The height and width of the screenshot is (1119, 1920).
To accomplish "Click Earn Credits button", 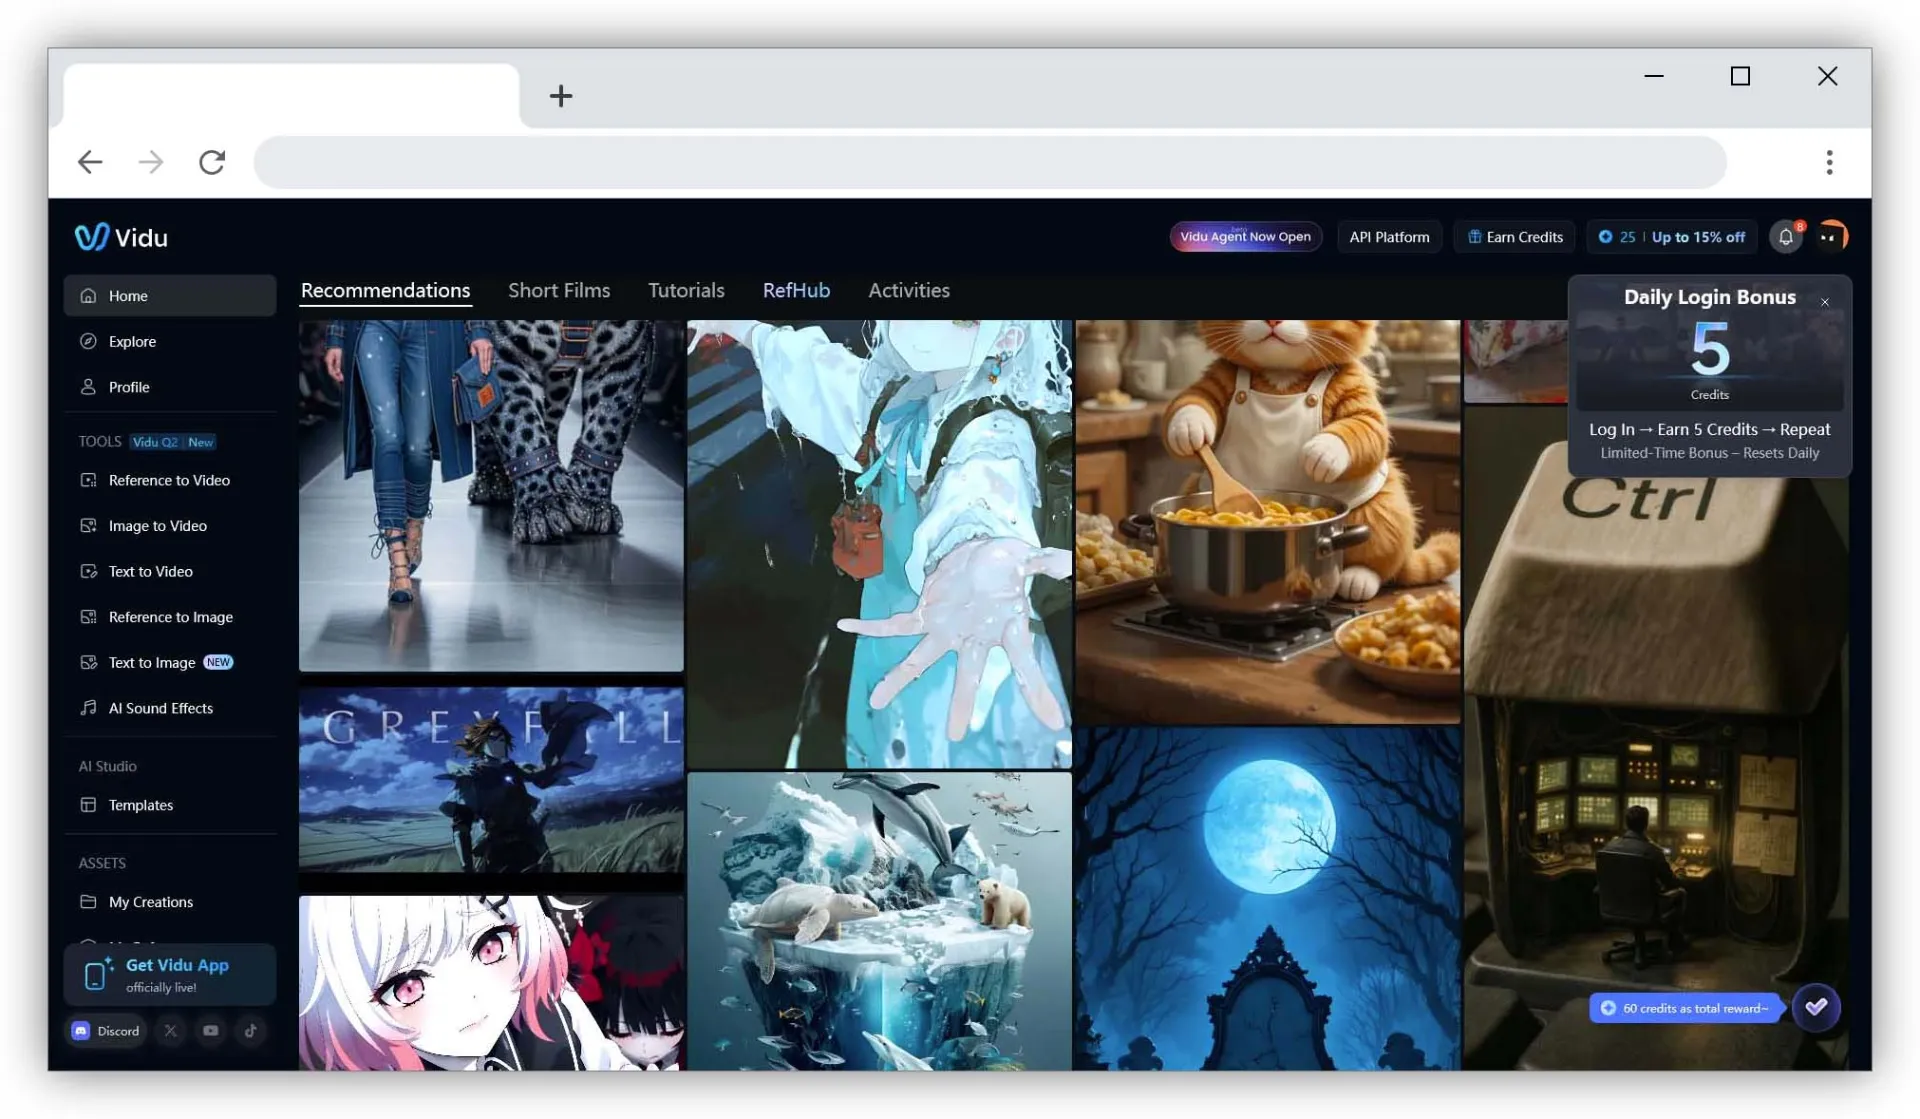I will [1515, 237].
